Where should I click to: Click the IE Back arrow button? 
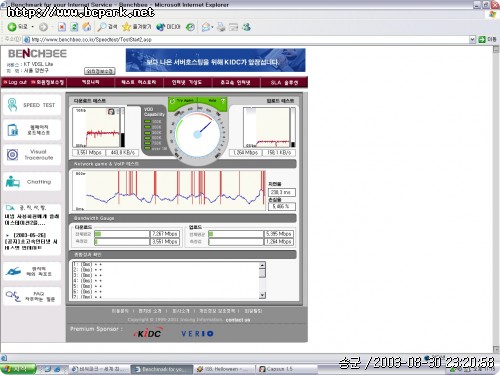12,27
